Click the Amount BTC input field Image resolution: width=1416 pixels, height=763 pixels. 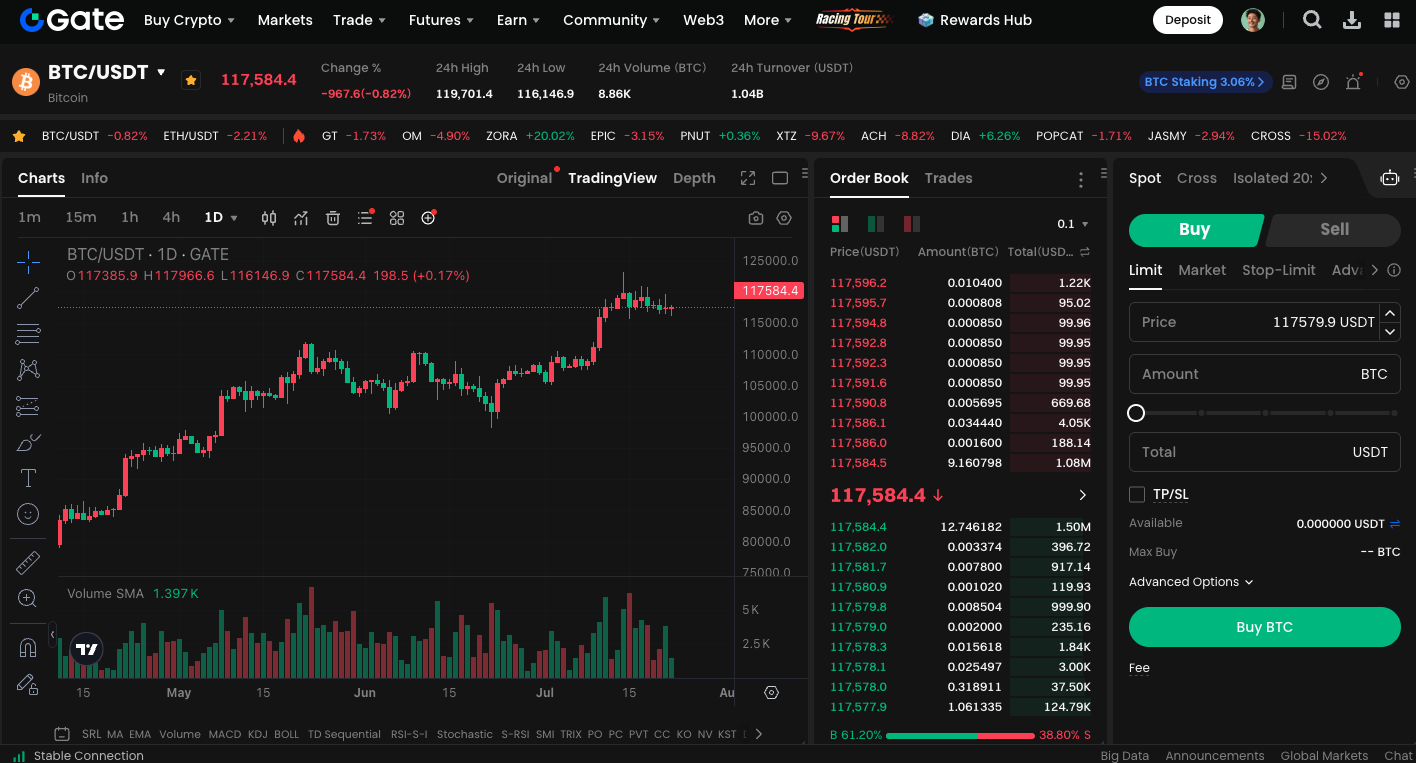click(x=1265, y=374)
